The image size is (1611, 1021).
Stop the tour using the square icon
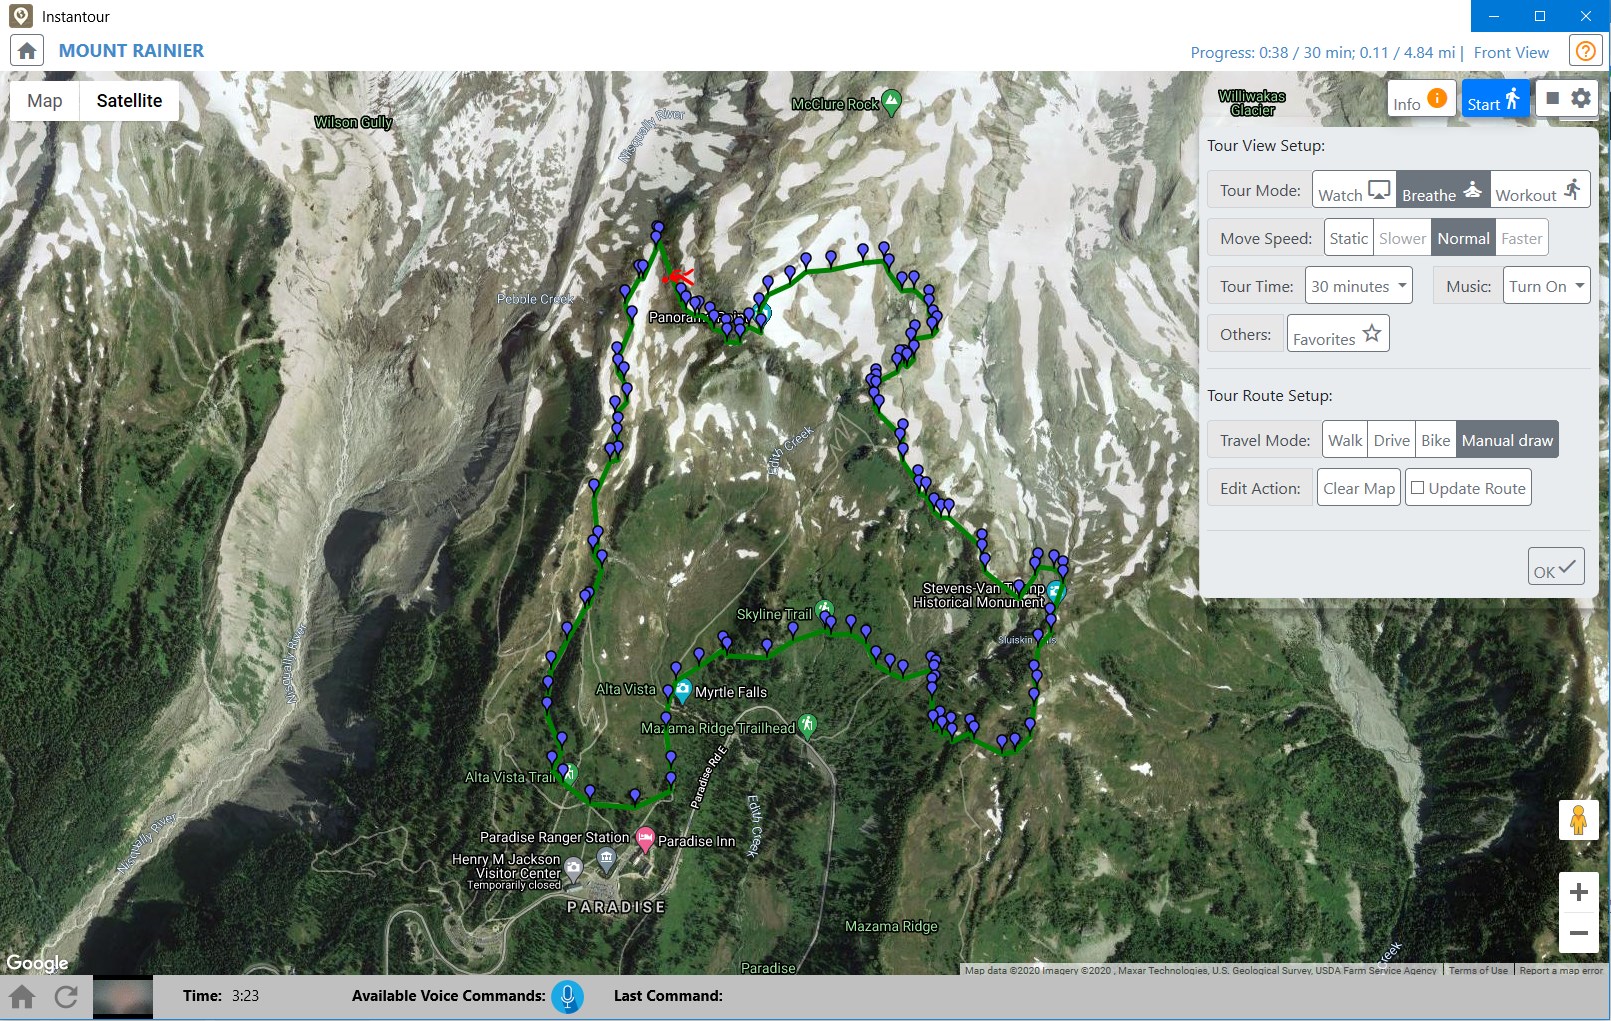1552,98
